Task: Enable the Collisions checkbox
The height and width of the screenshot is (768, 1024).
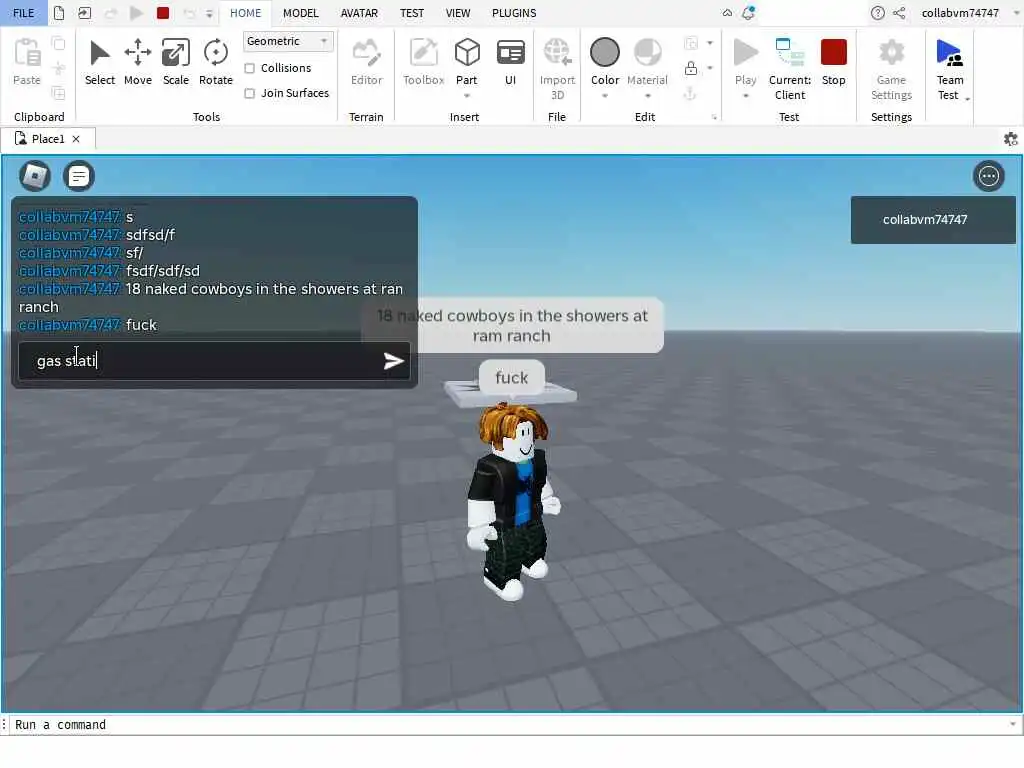Action: pyautogui.click(x=249, y=68)
